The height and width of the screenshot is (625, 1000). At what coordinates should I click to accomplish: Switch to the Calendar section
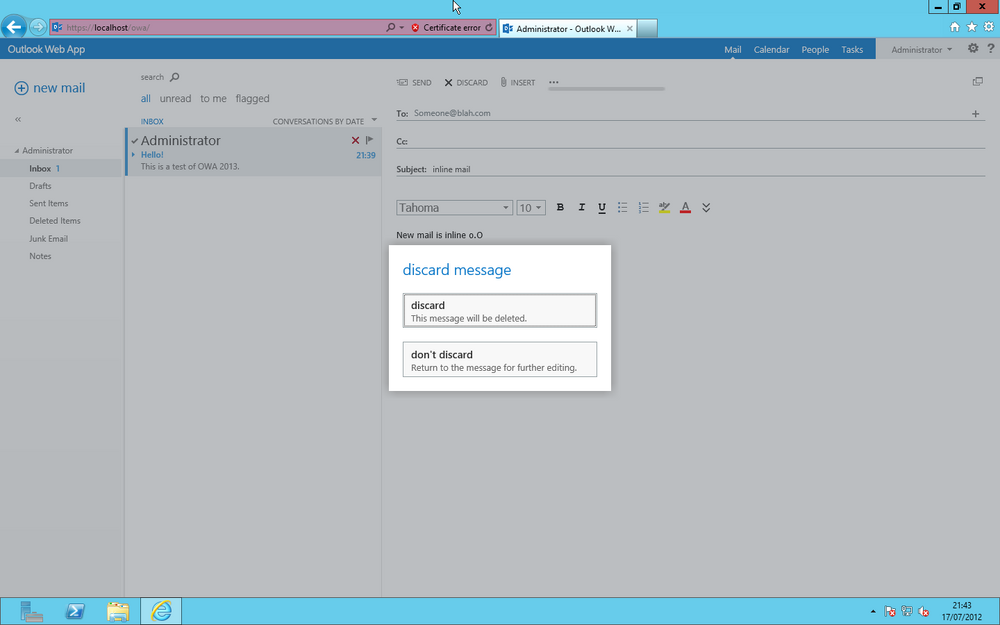[771, 49]
